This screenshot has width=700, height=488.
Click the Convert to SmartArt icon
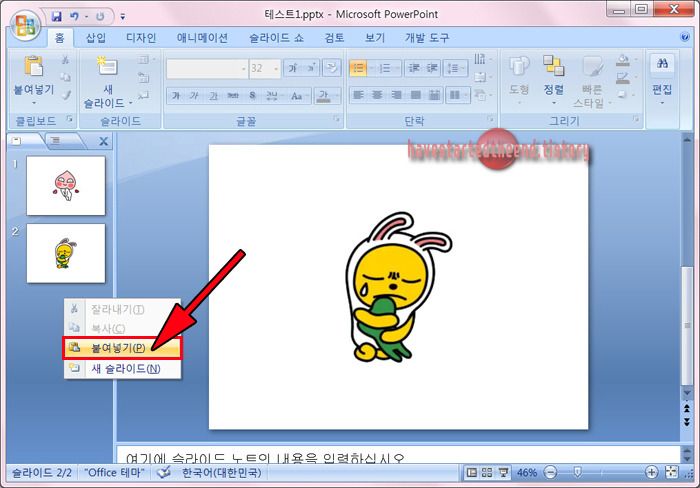pyautogui.click(x=482, y=95)
